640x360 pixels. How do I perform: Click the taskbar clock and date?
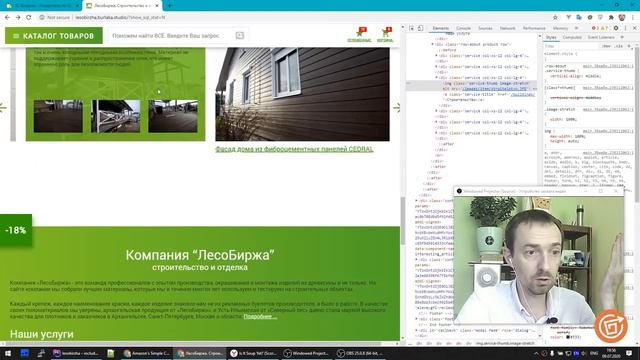(x=611, y=353)
